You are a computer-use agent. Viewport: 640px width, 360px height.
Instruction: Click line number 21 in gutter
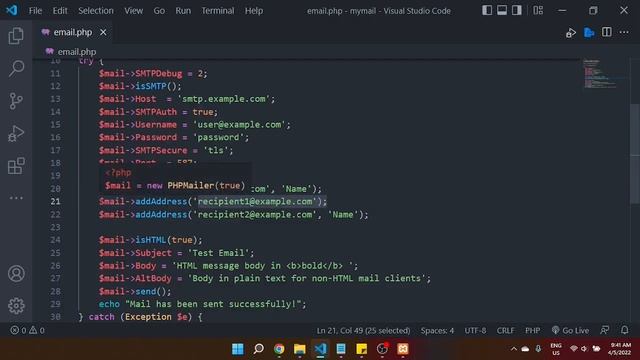click(x=55, y=201)
